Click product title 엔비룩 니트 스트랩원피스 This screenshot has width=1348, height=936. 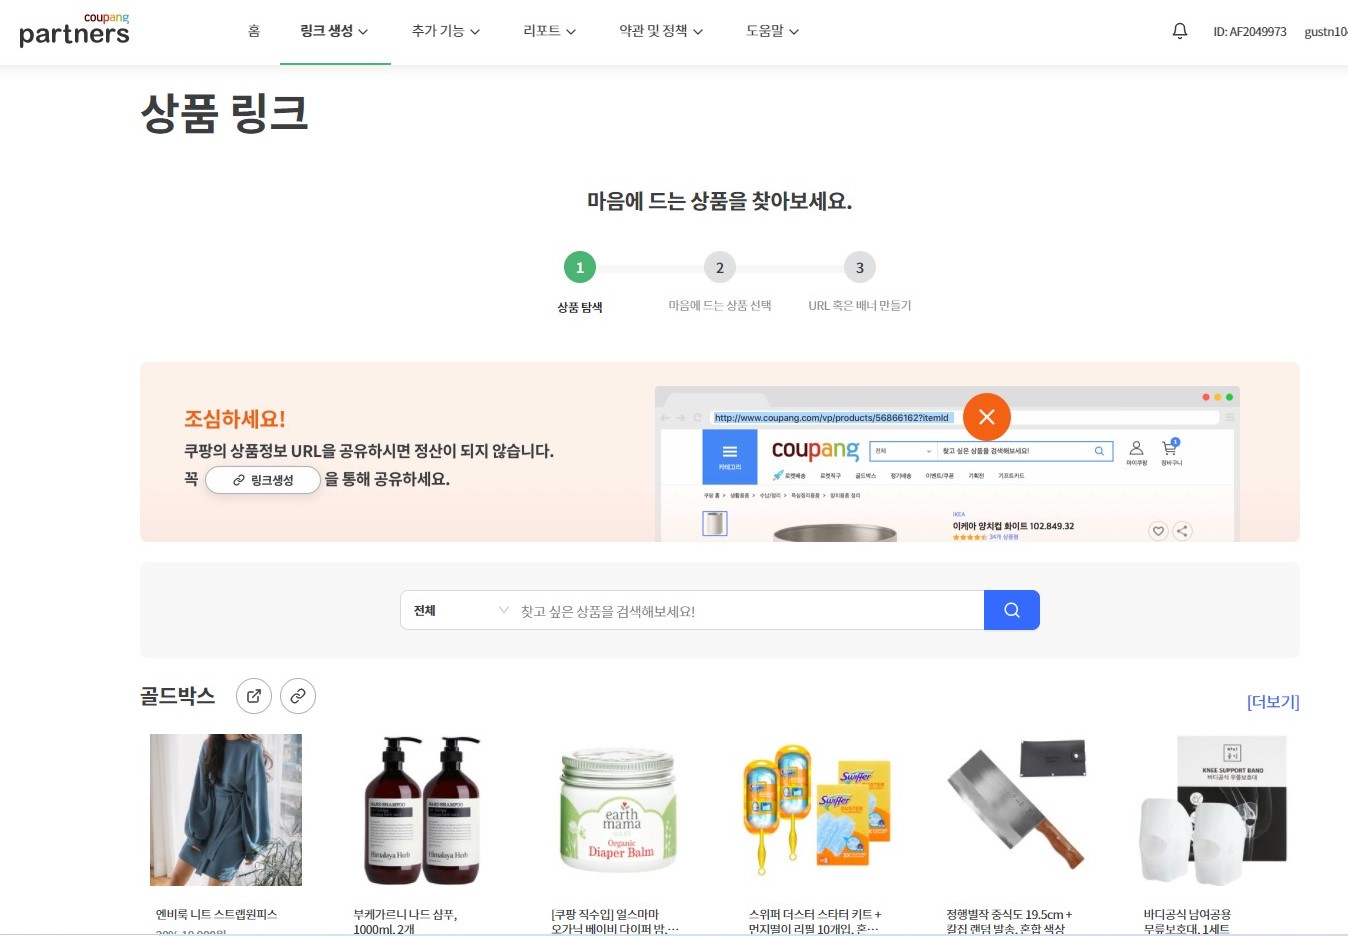pos(216,914)
